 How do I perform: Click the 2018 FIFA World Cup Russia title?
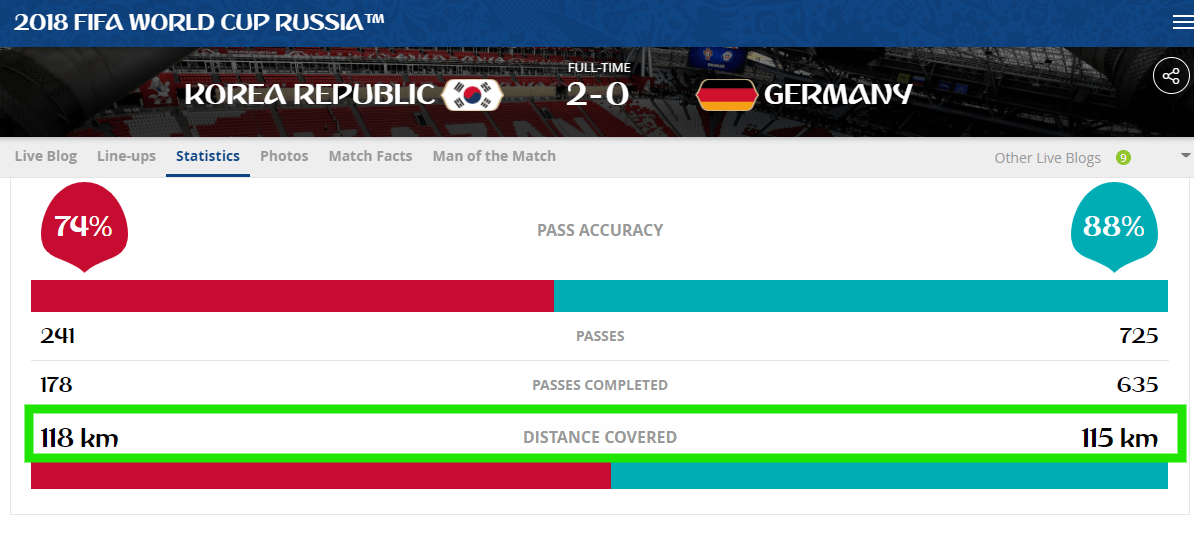pos(199,22)
